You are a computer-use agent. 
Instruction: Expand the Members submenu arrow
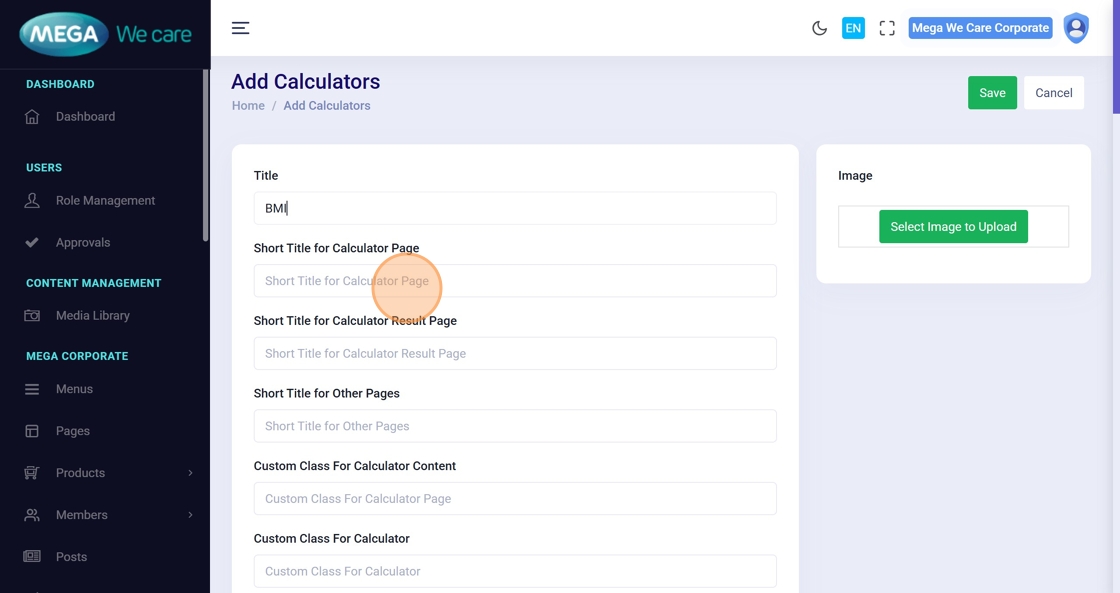coord(190,515)
